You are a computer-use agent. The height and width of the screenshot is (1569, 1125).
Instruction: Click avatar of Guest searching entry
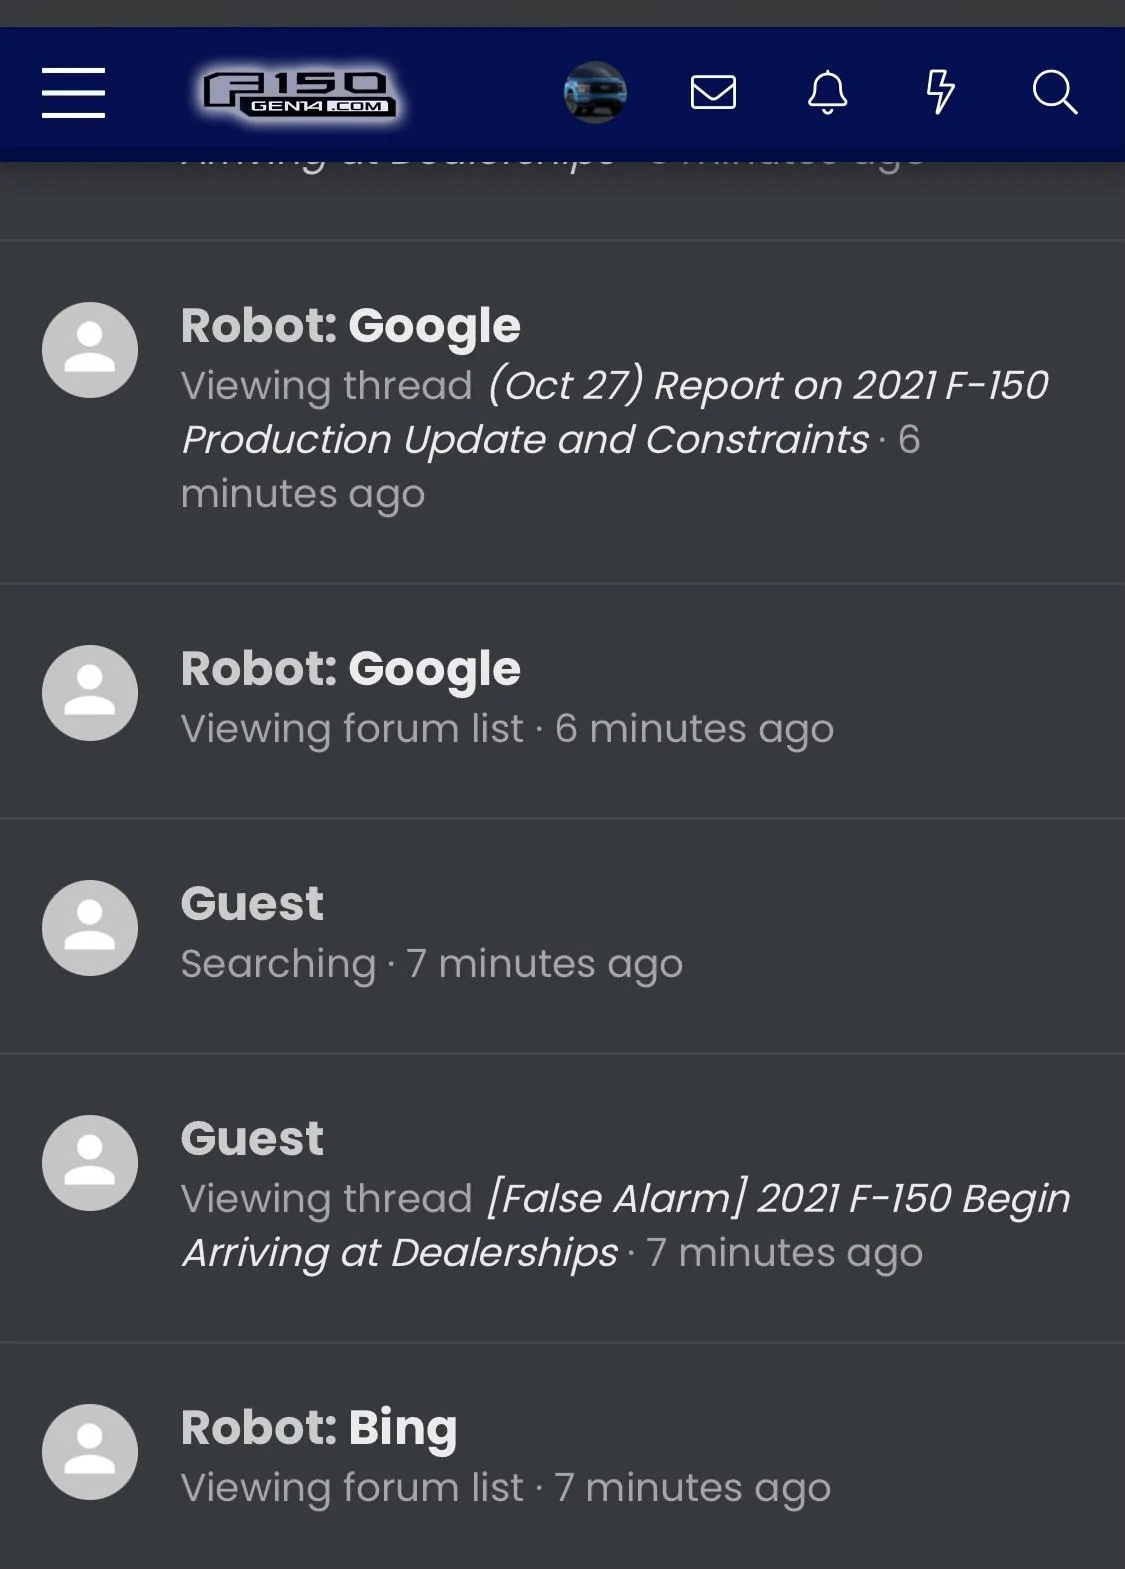click(90, 928)
